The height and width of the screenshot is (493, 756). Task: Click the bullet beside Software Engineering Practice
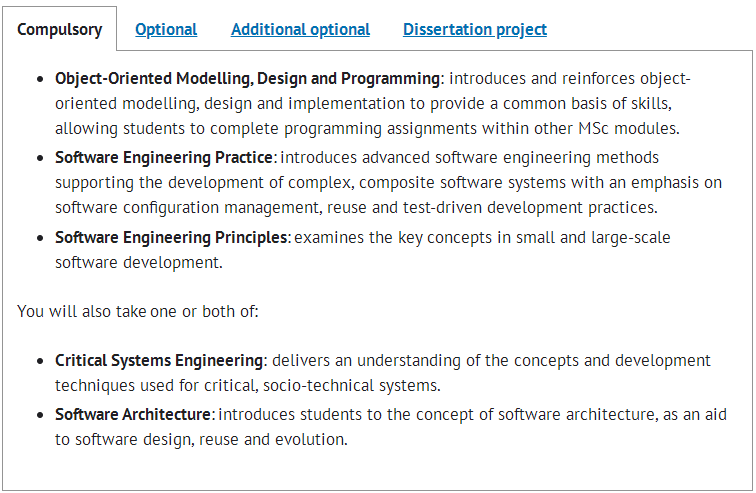click(40, 158)
